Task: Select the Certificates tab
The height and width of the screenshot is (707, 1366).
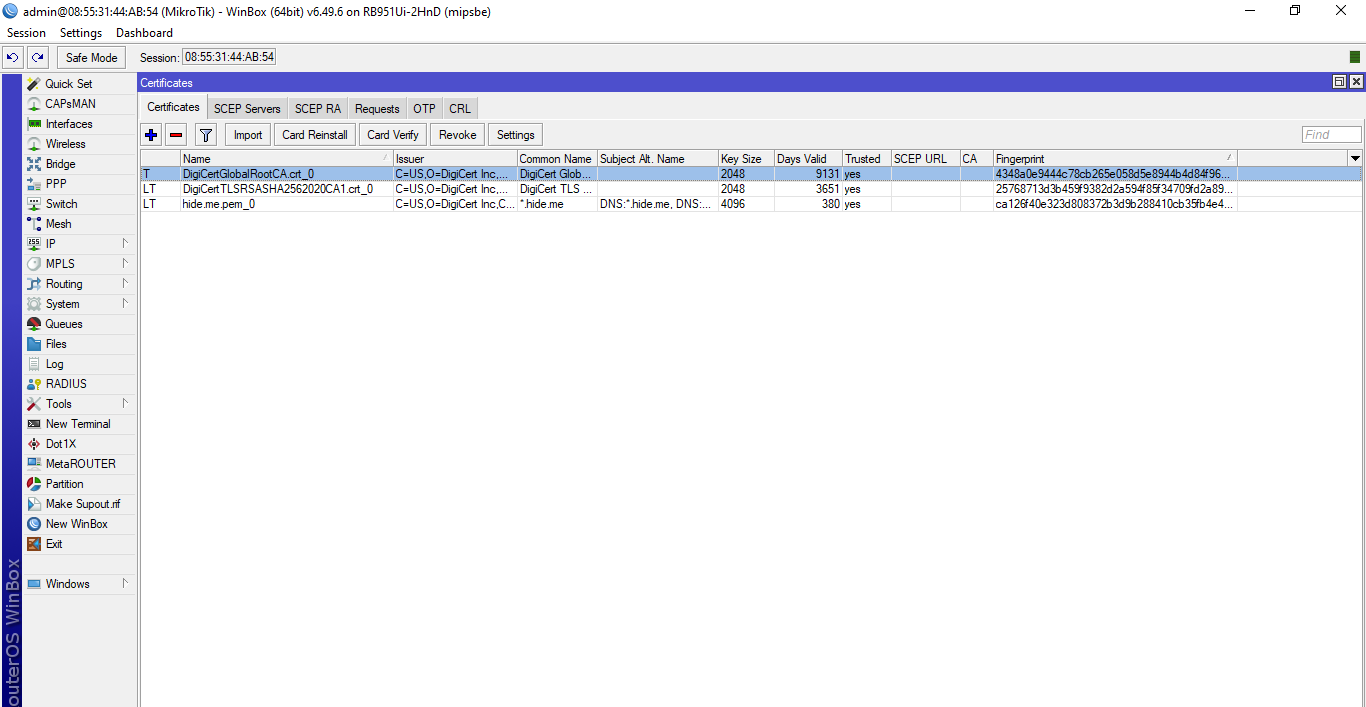Action: click(173, 107)
